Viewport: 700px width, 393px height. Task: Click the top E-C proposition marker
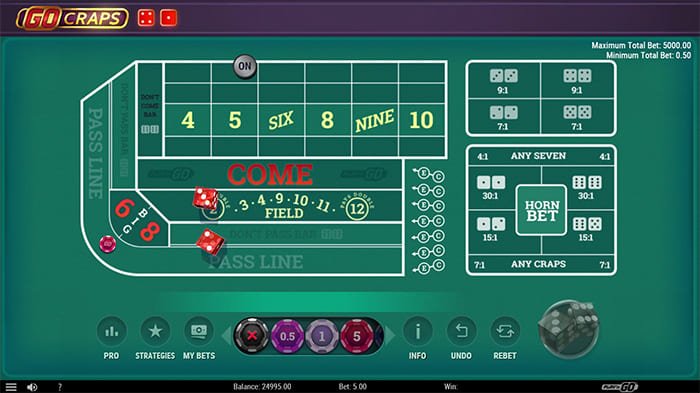[x=429, y=175]
